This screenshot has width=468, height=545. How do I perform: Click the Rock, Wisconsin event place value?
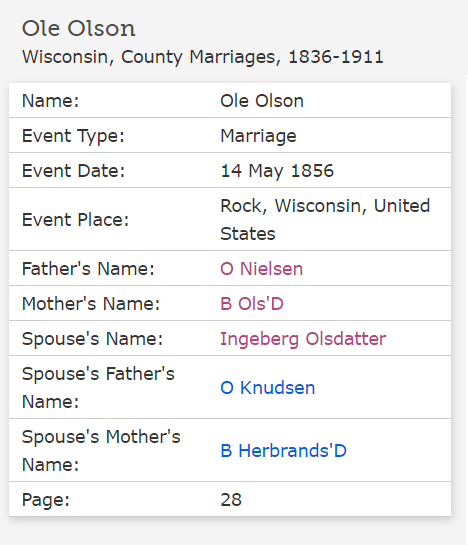pyautogui.click(x=325, y=219)
